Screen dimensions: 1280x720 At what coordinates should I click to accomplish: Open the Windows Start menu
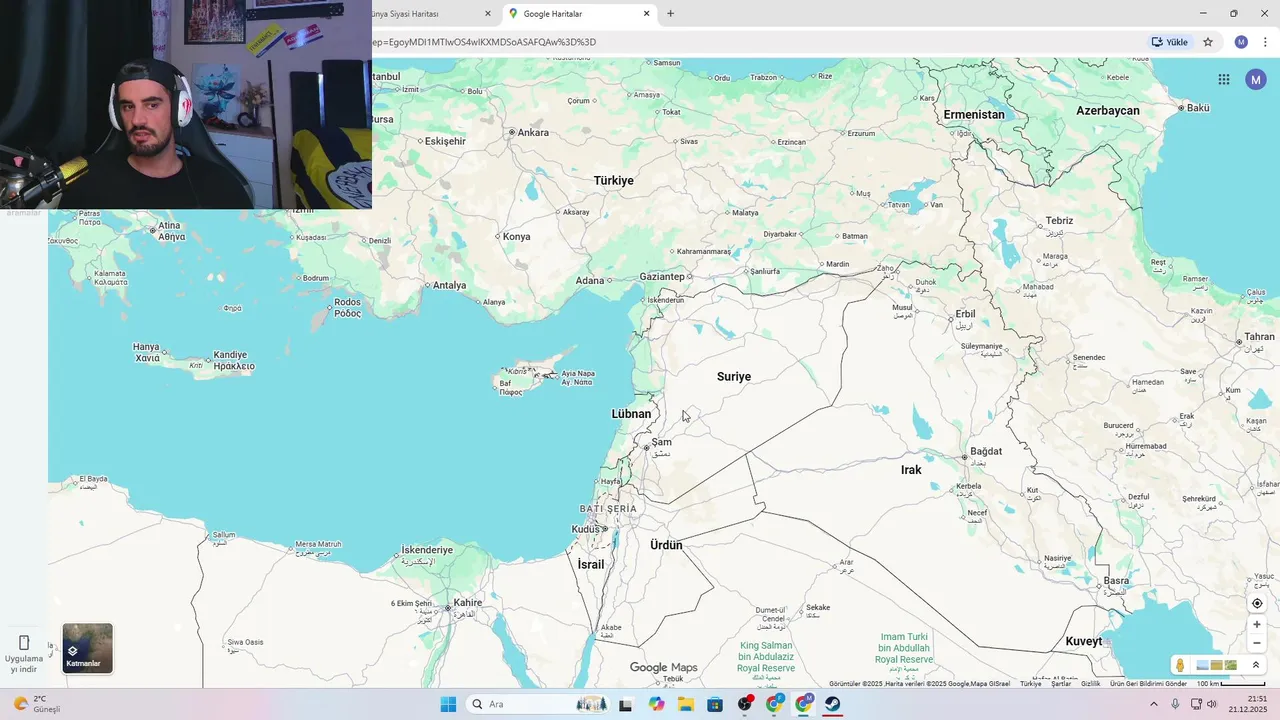pyautogui.click(x=448, y=704)
